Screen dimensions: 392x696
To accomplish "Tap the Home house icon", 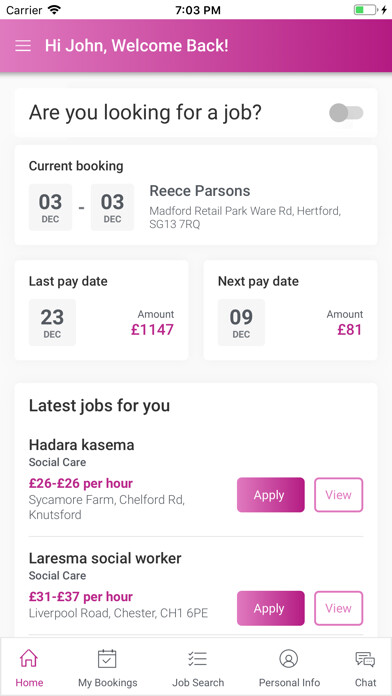I will (29, 658).
